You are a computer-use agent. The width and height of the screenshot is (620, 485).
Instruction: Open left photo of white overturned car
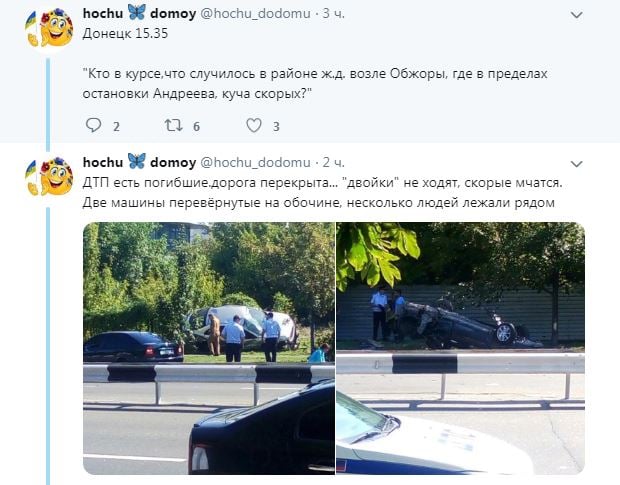coord(209,348)
